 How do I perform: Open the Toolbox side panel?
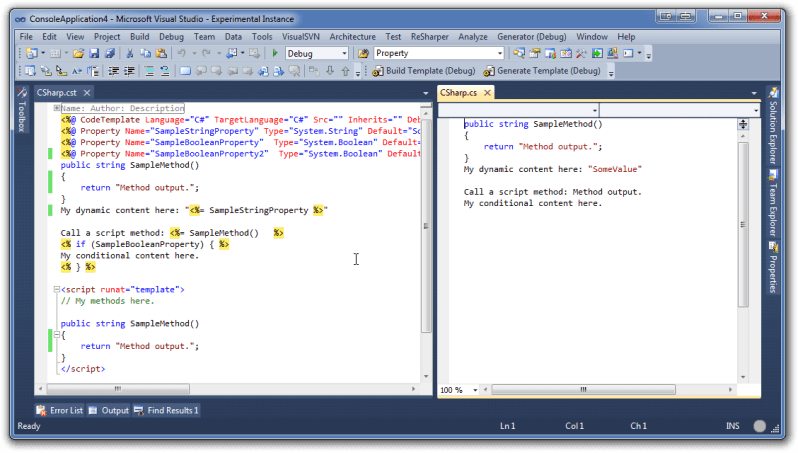coord(21,110)
